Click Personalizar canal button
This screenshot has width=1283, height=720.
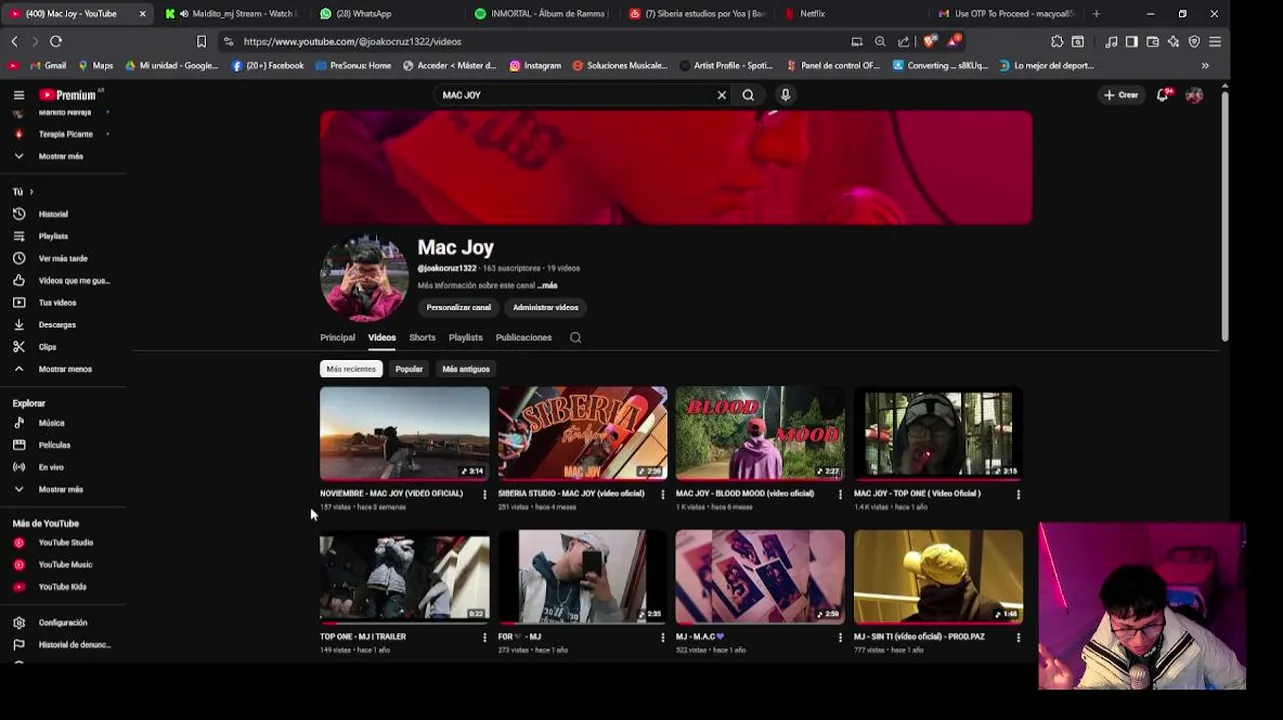click(x=458, y=307)
